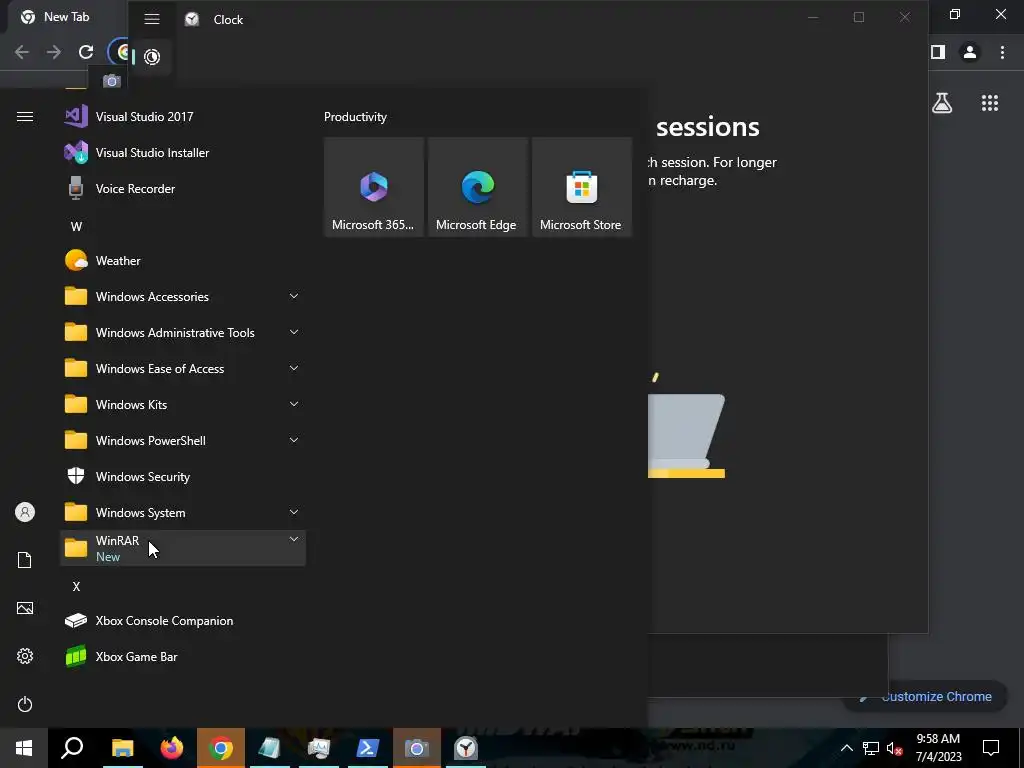Viewport: 1024px width, 768px height.
Task: Open system monitor icon on taskbar
Action: [319, 748]
